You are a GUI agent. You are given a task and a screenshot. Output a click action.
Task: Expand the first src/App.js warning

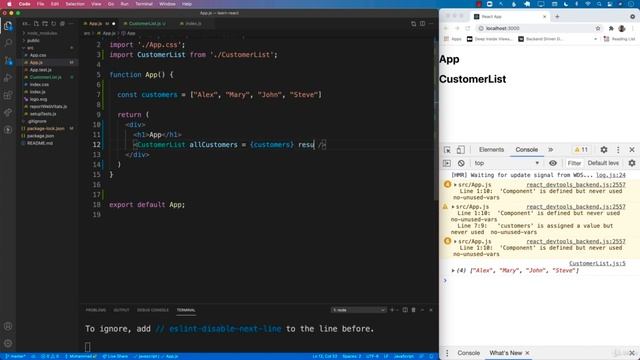(456, 185)
